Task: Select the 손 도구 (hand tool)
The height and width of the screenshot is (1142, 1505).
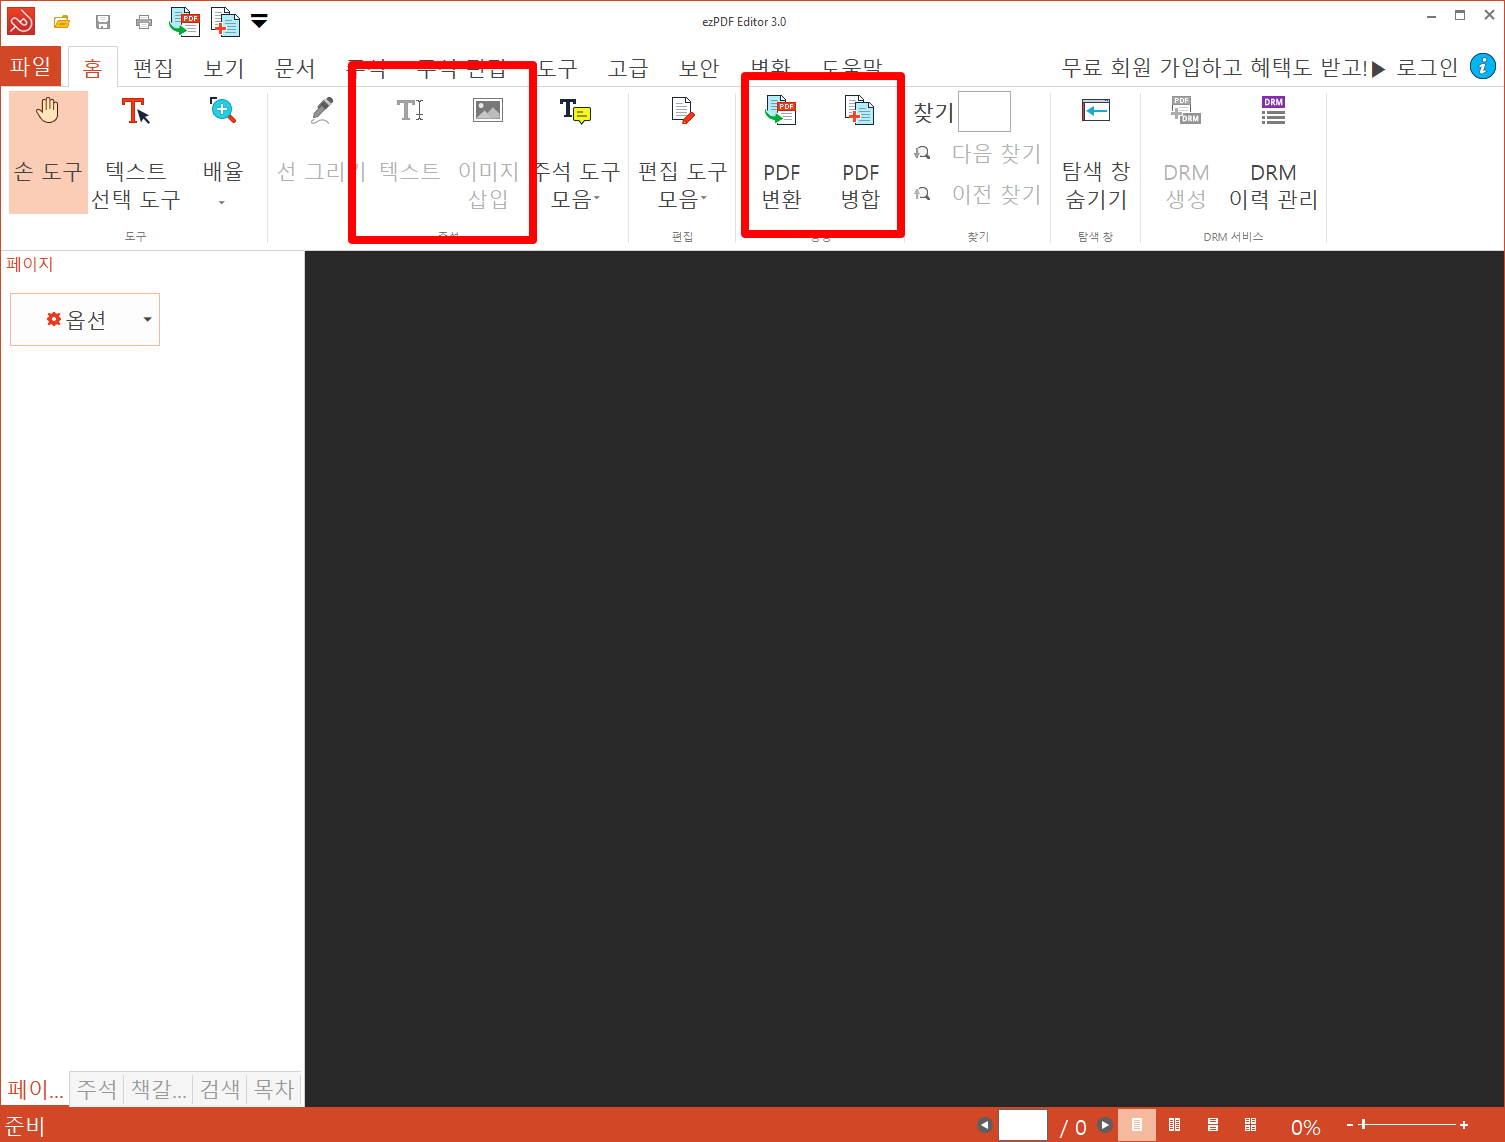Action: [x=47, y=152]
